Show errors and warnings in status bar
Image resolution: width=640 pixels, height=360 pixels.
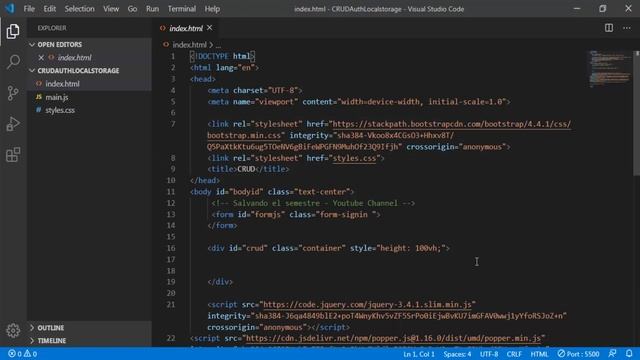22,353
